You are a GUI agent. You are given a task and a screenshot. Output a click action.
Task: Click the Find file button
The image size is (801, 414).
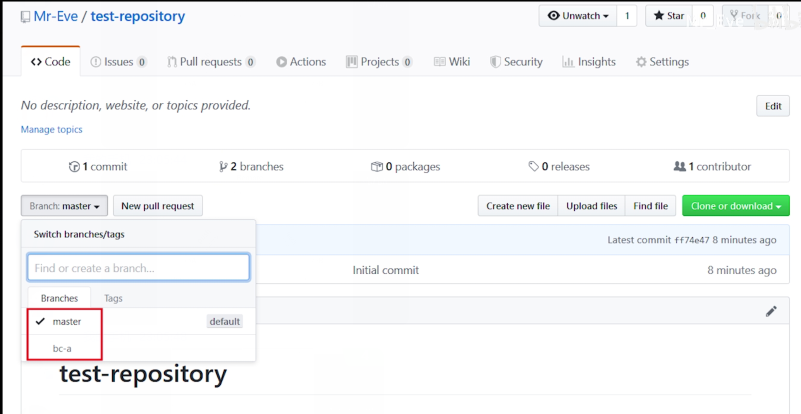650,206
